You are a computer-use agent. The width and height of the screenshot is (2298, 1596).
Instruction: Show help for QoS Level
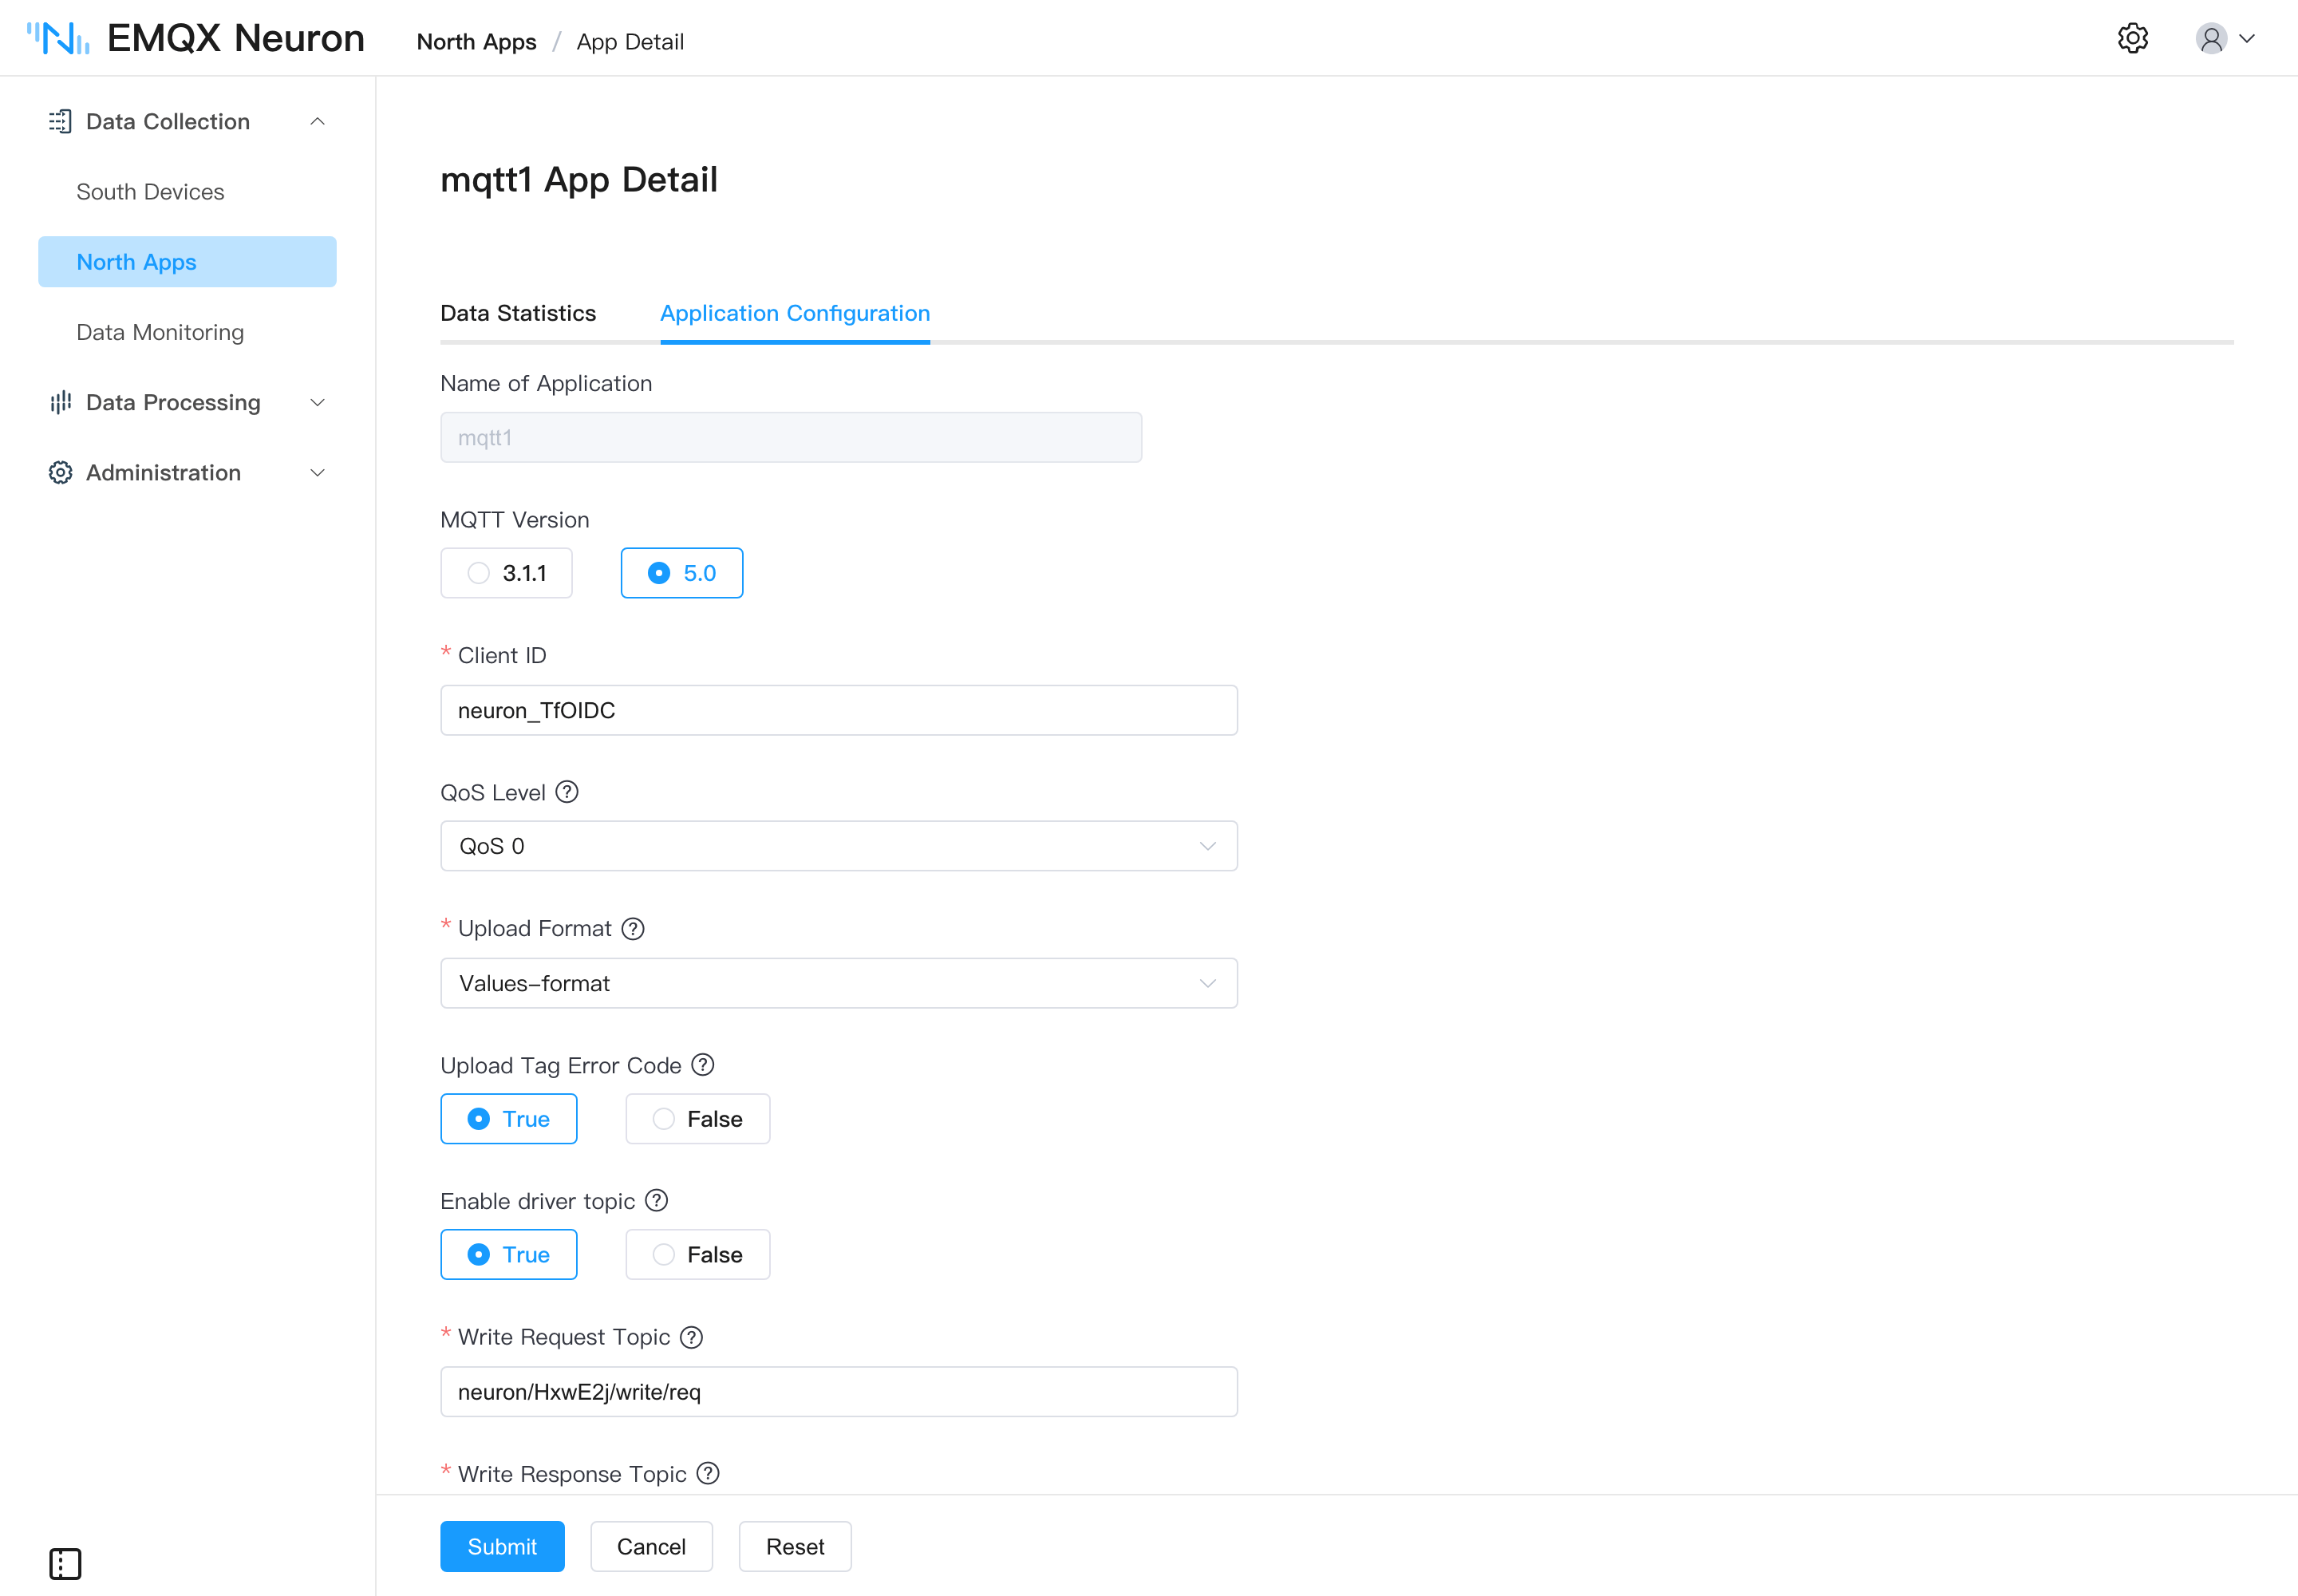click(x=567, y=792)
